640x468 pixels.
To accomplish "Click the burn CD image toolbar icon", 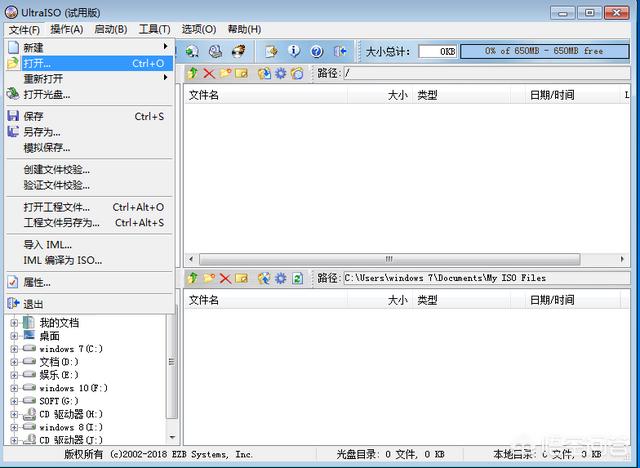I will tap(238, 51).
